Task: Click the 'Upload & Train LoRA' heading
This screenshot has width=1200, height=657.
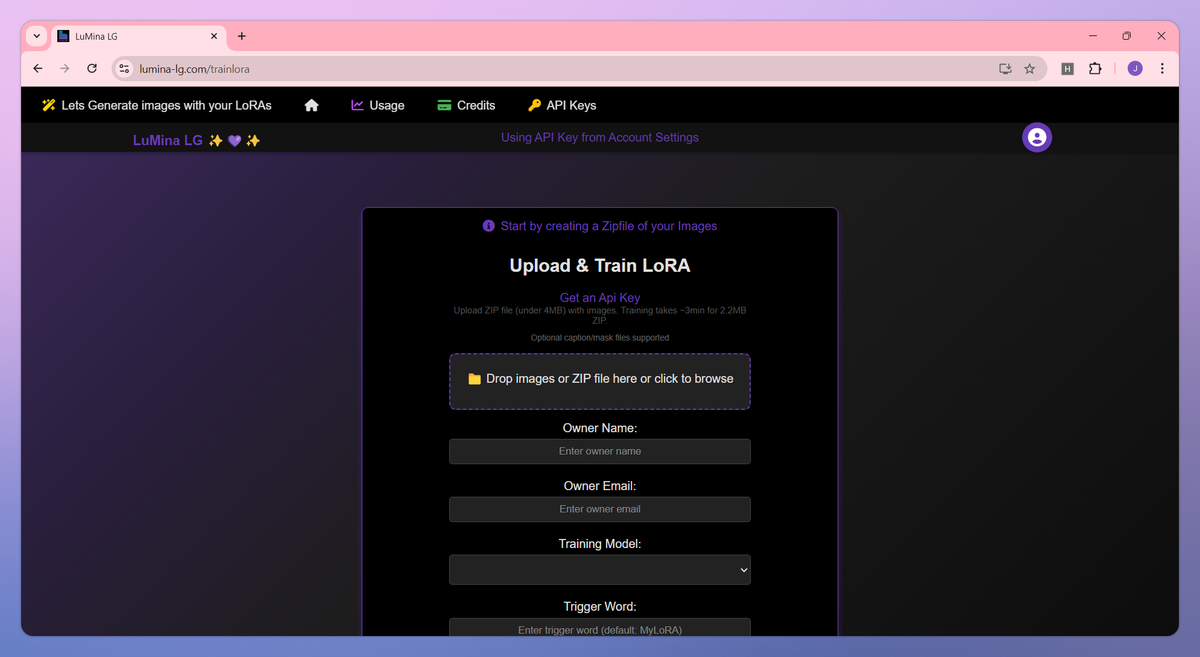Action: tap(600, 266)
